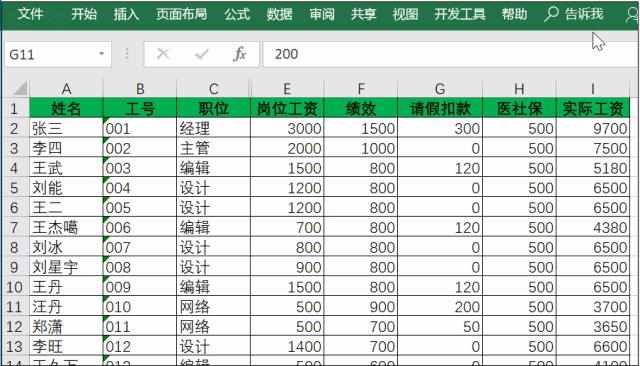Image resolution: width=640 pixels, height=366 pixels.
Task: Select row 1 header
Action: click(x=16, y=108)
